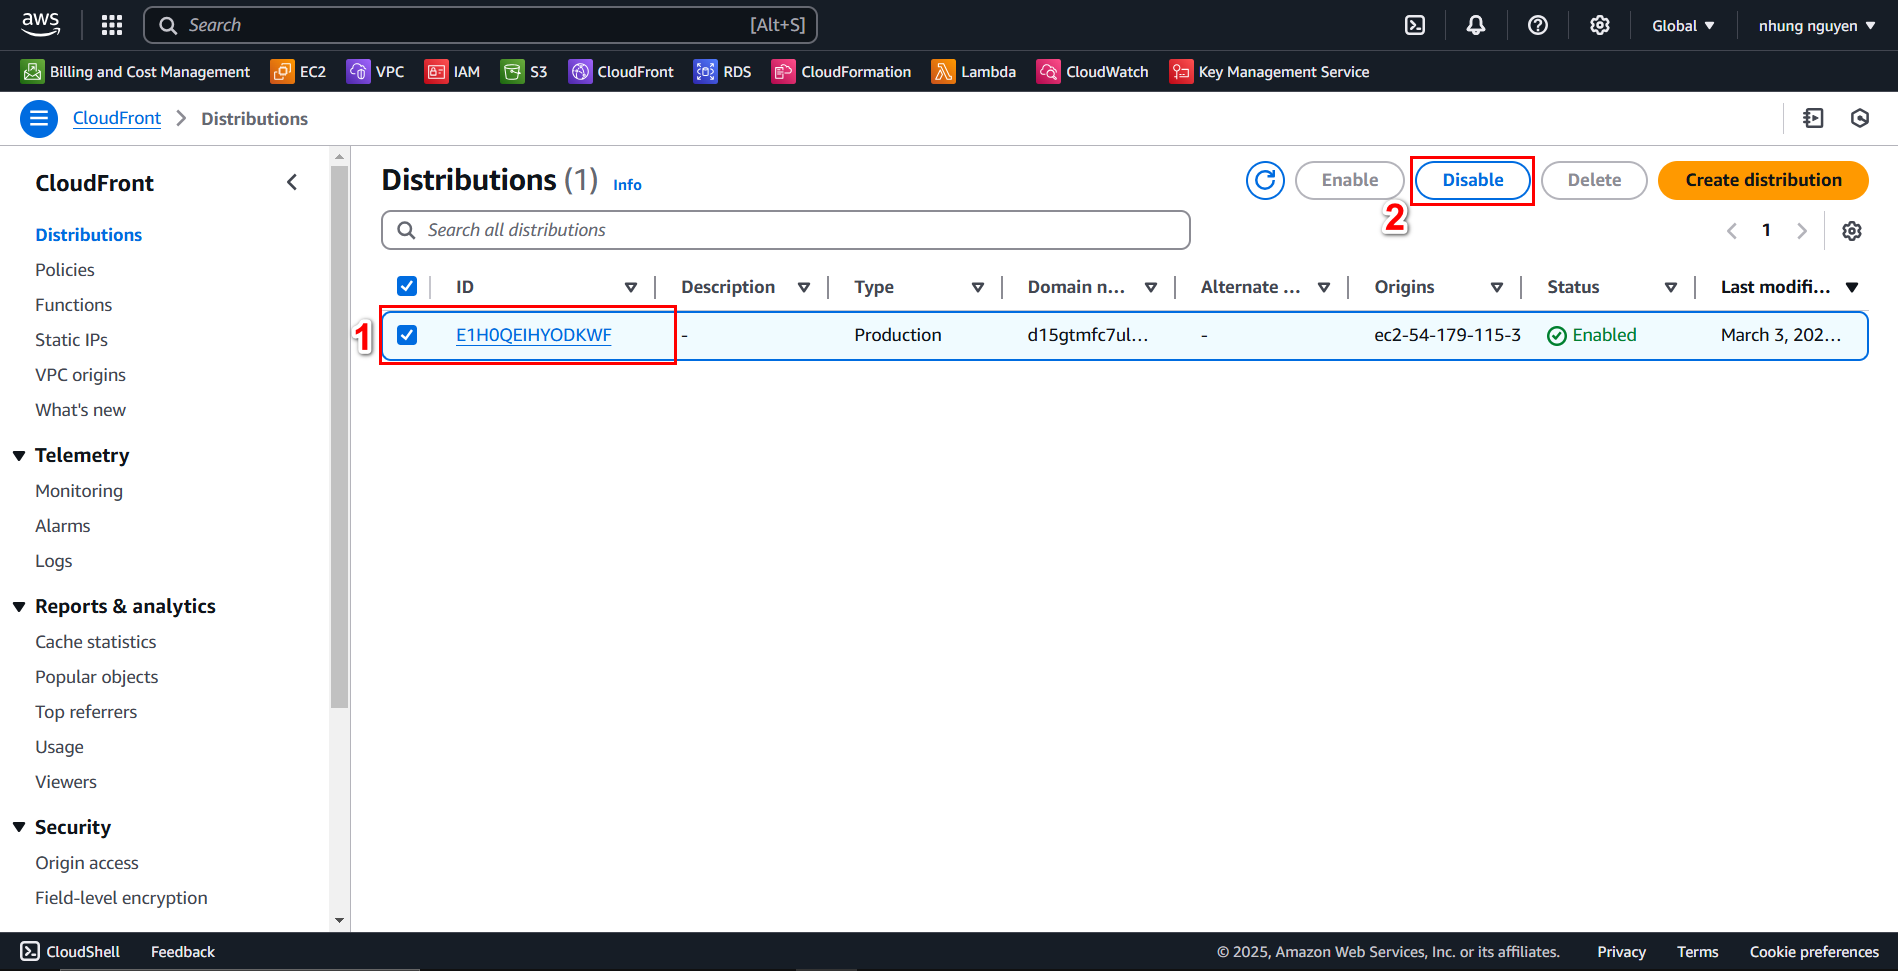The width and height of the screenshot is (1898, 971).
Task: Open Functions in the sidebar
Action: click(74, 305)
